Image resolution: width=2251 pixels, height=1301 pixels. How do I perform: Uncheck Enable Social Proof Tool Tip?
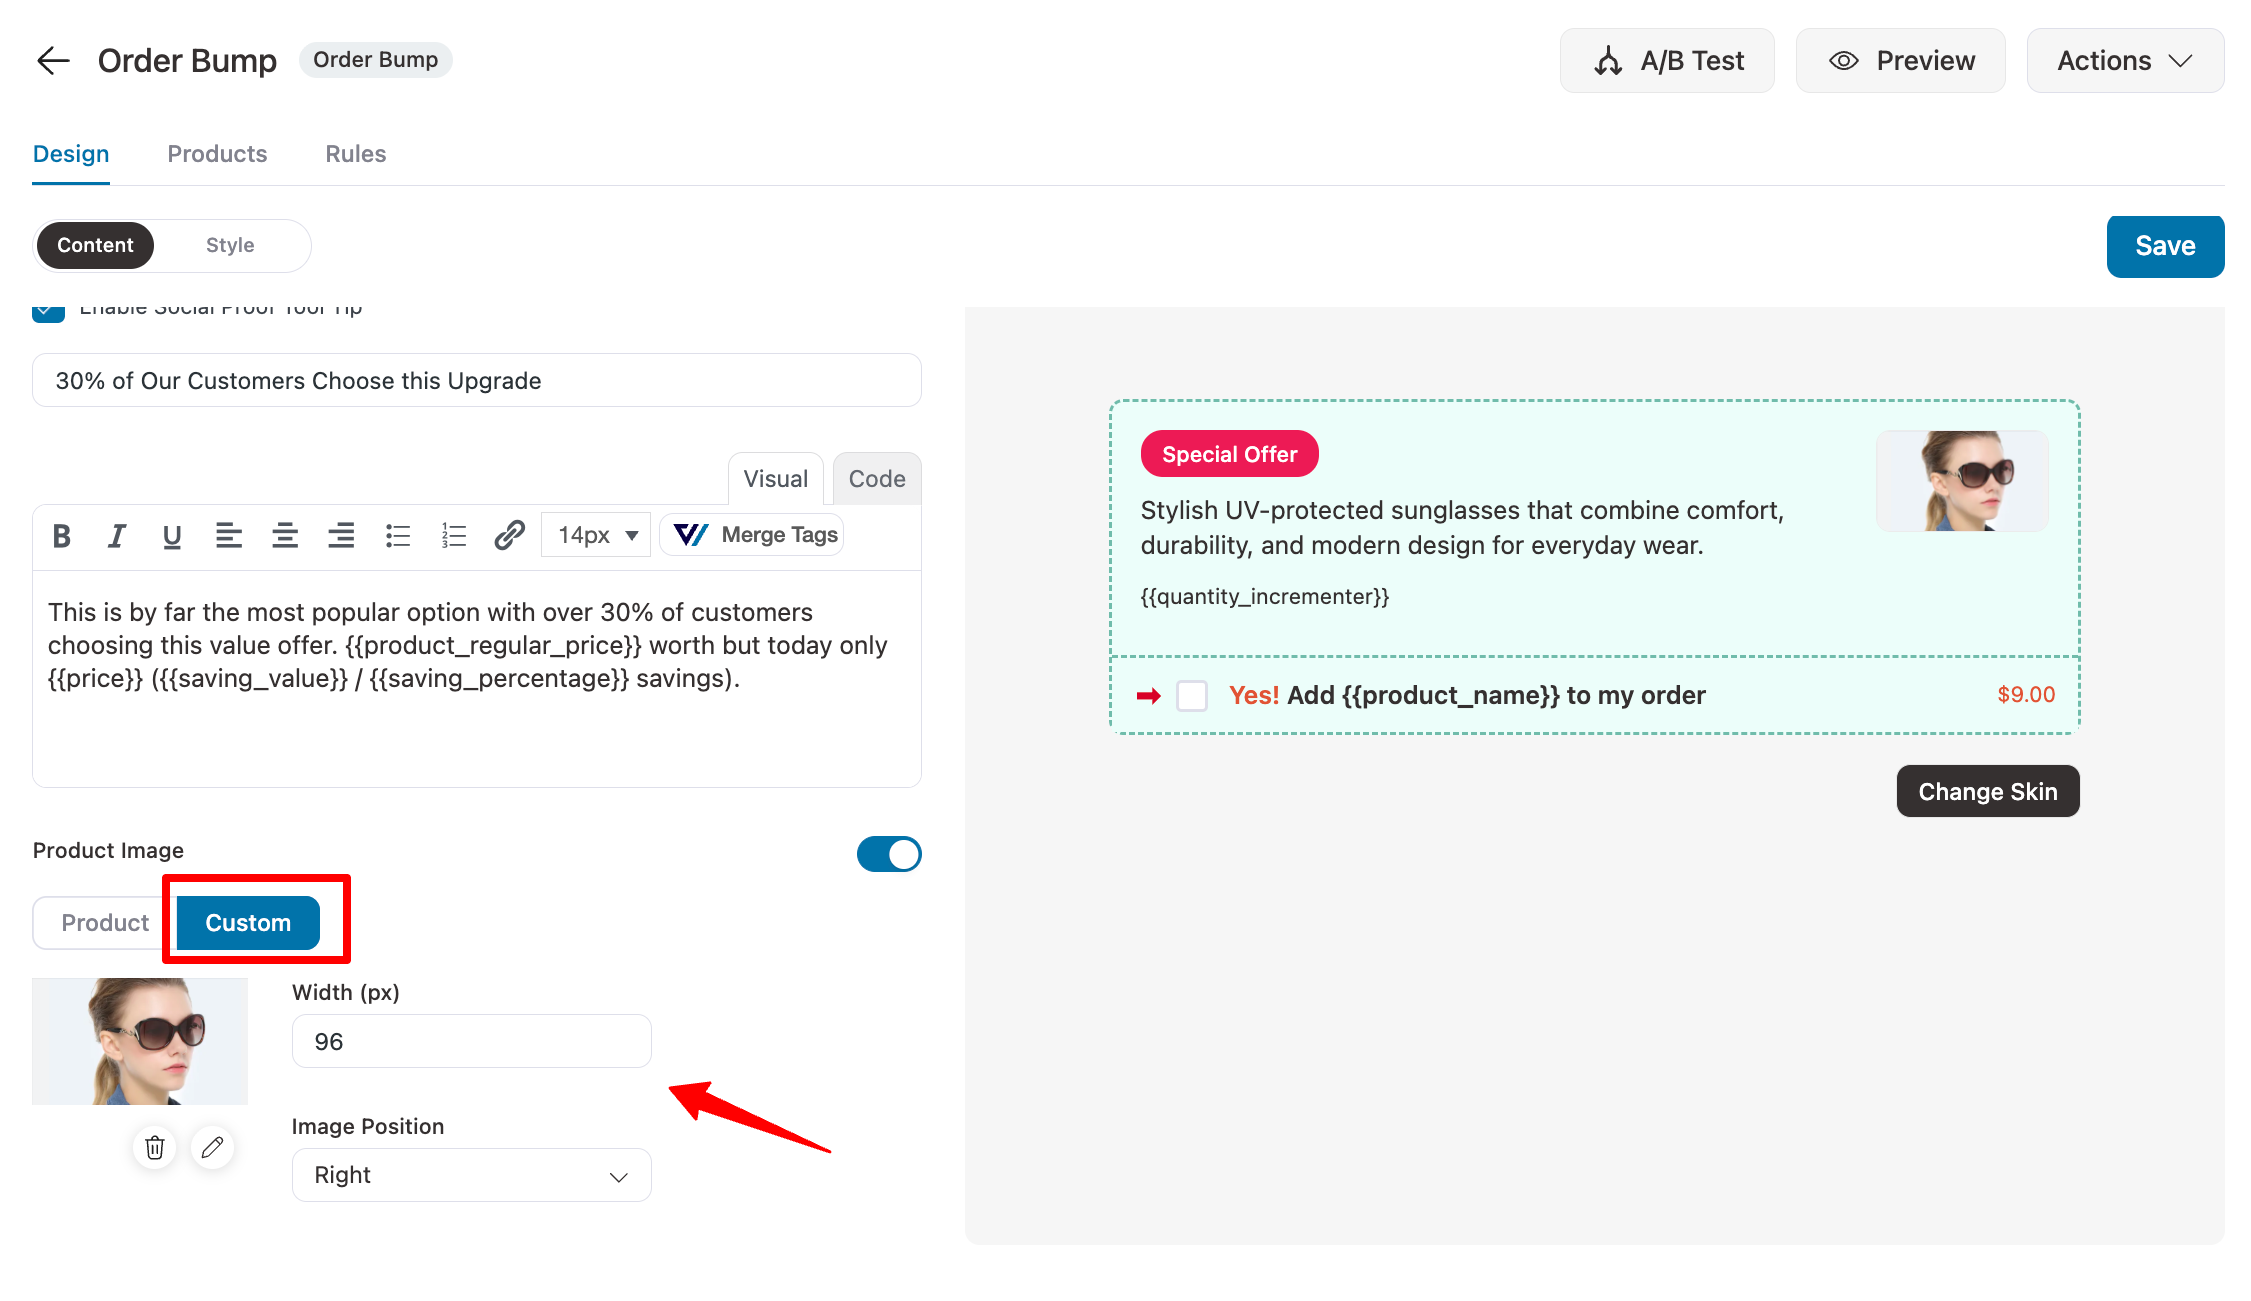click(x=48, y=312)
